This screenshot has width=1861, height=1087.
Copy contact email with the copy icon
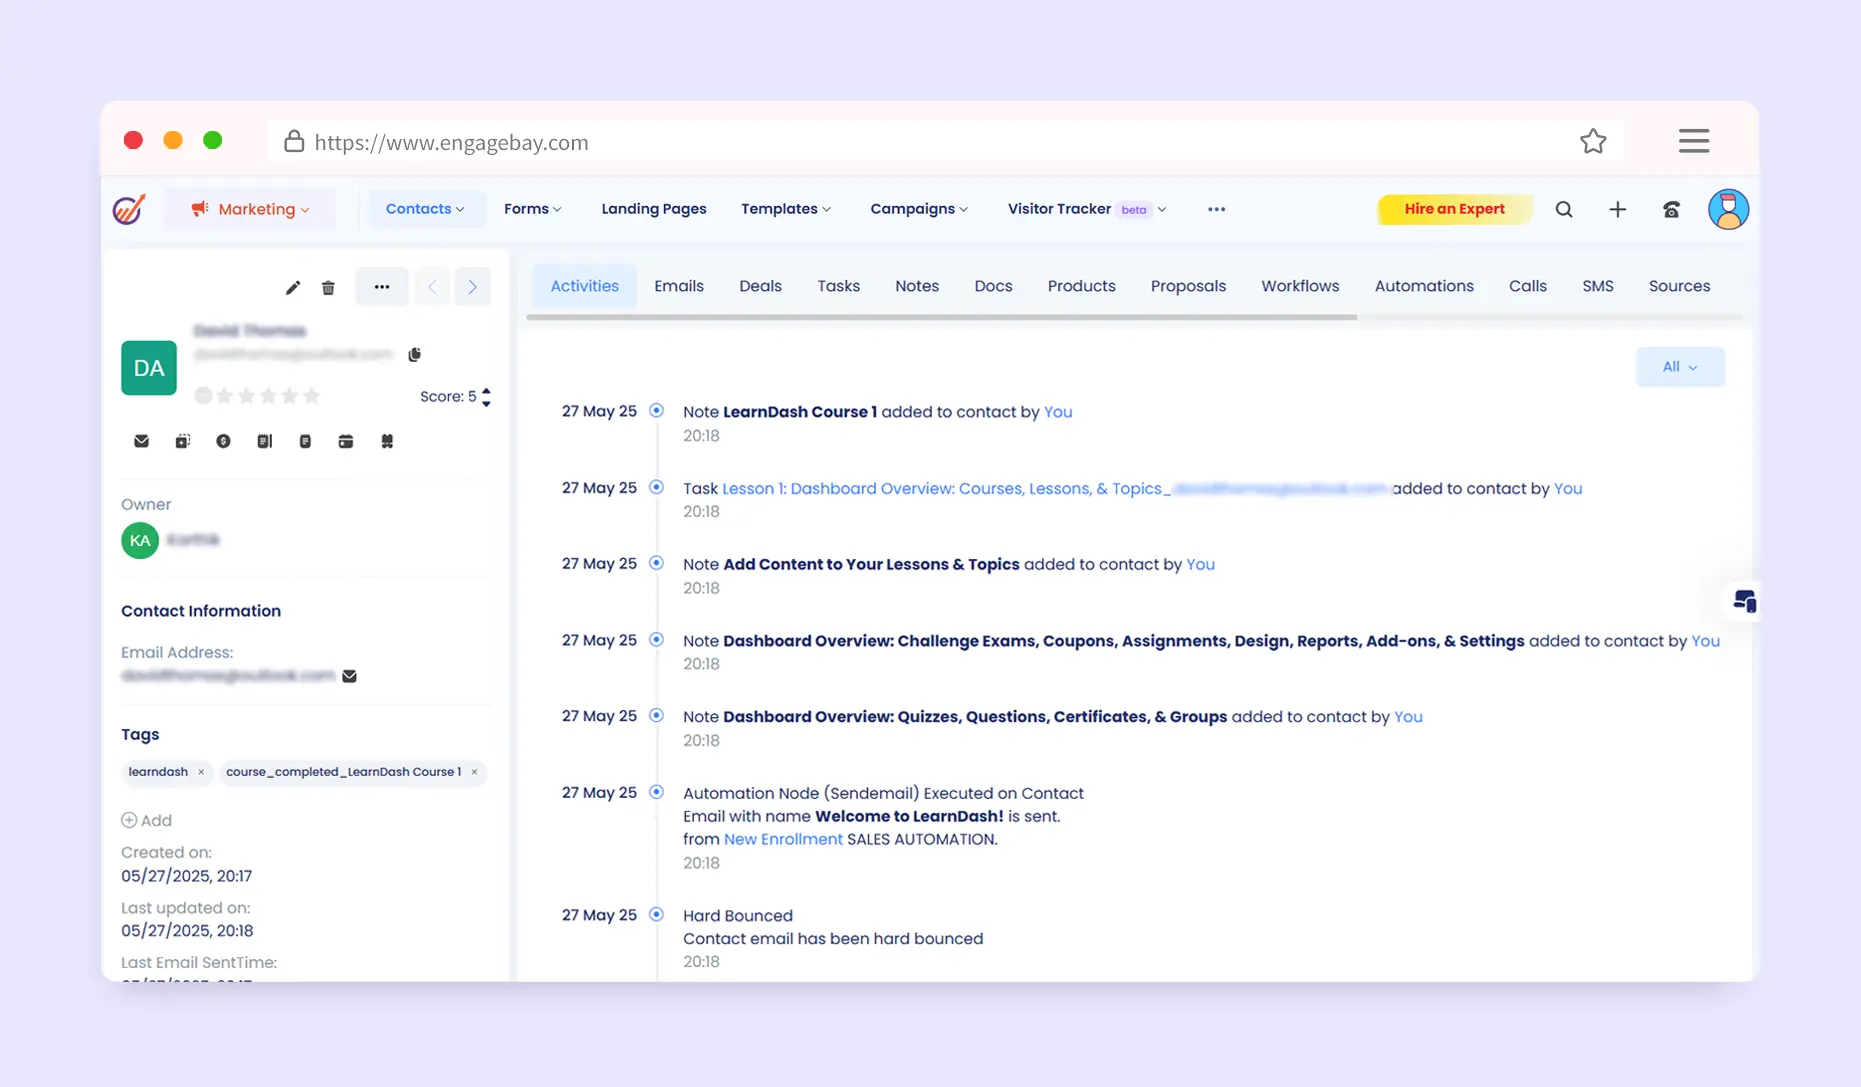[x=415, y=355]
